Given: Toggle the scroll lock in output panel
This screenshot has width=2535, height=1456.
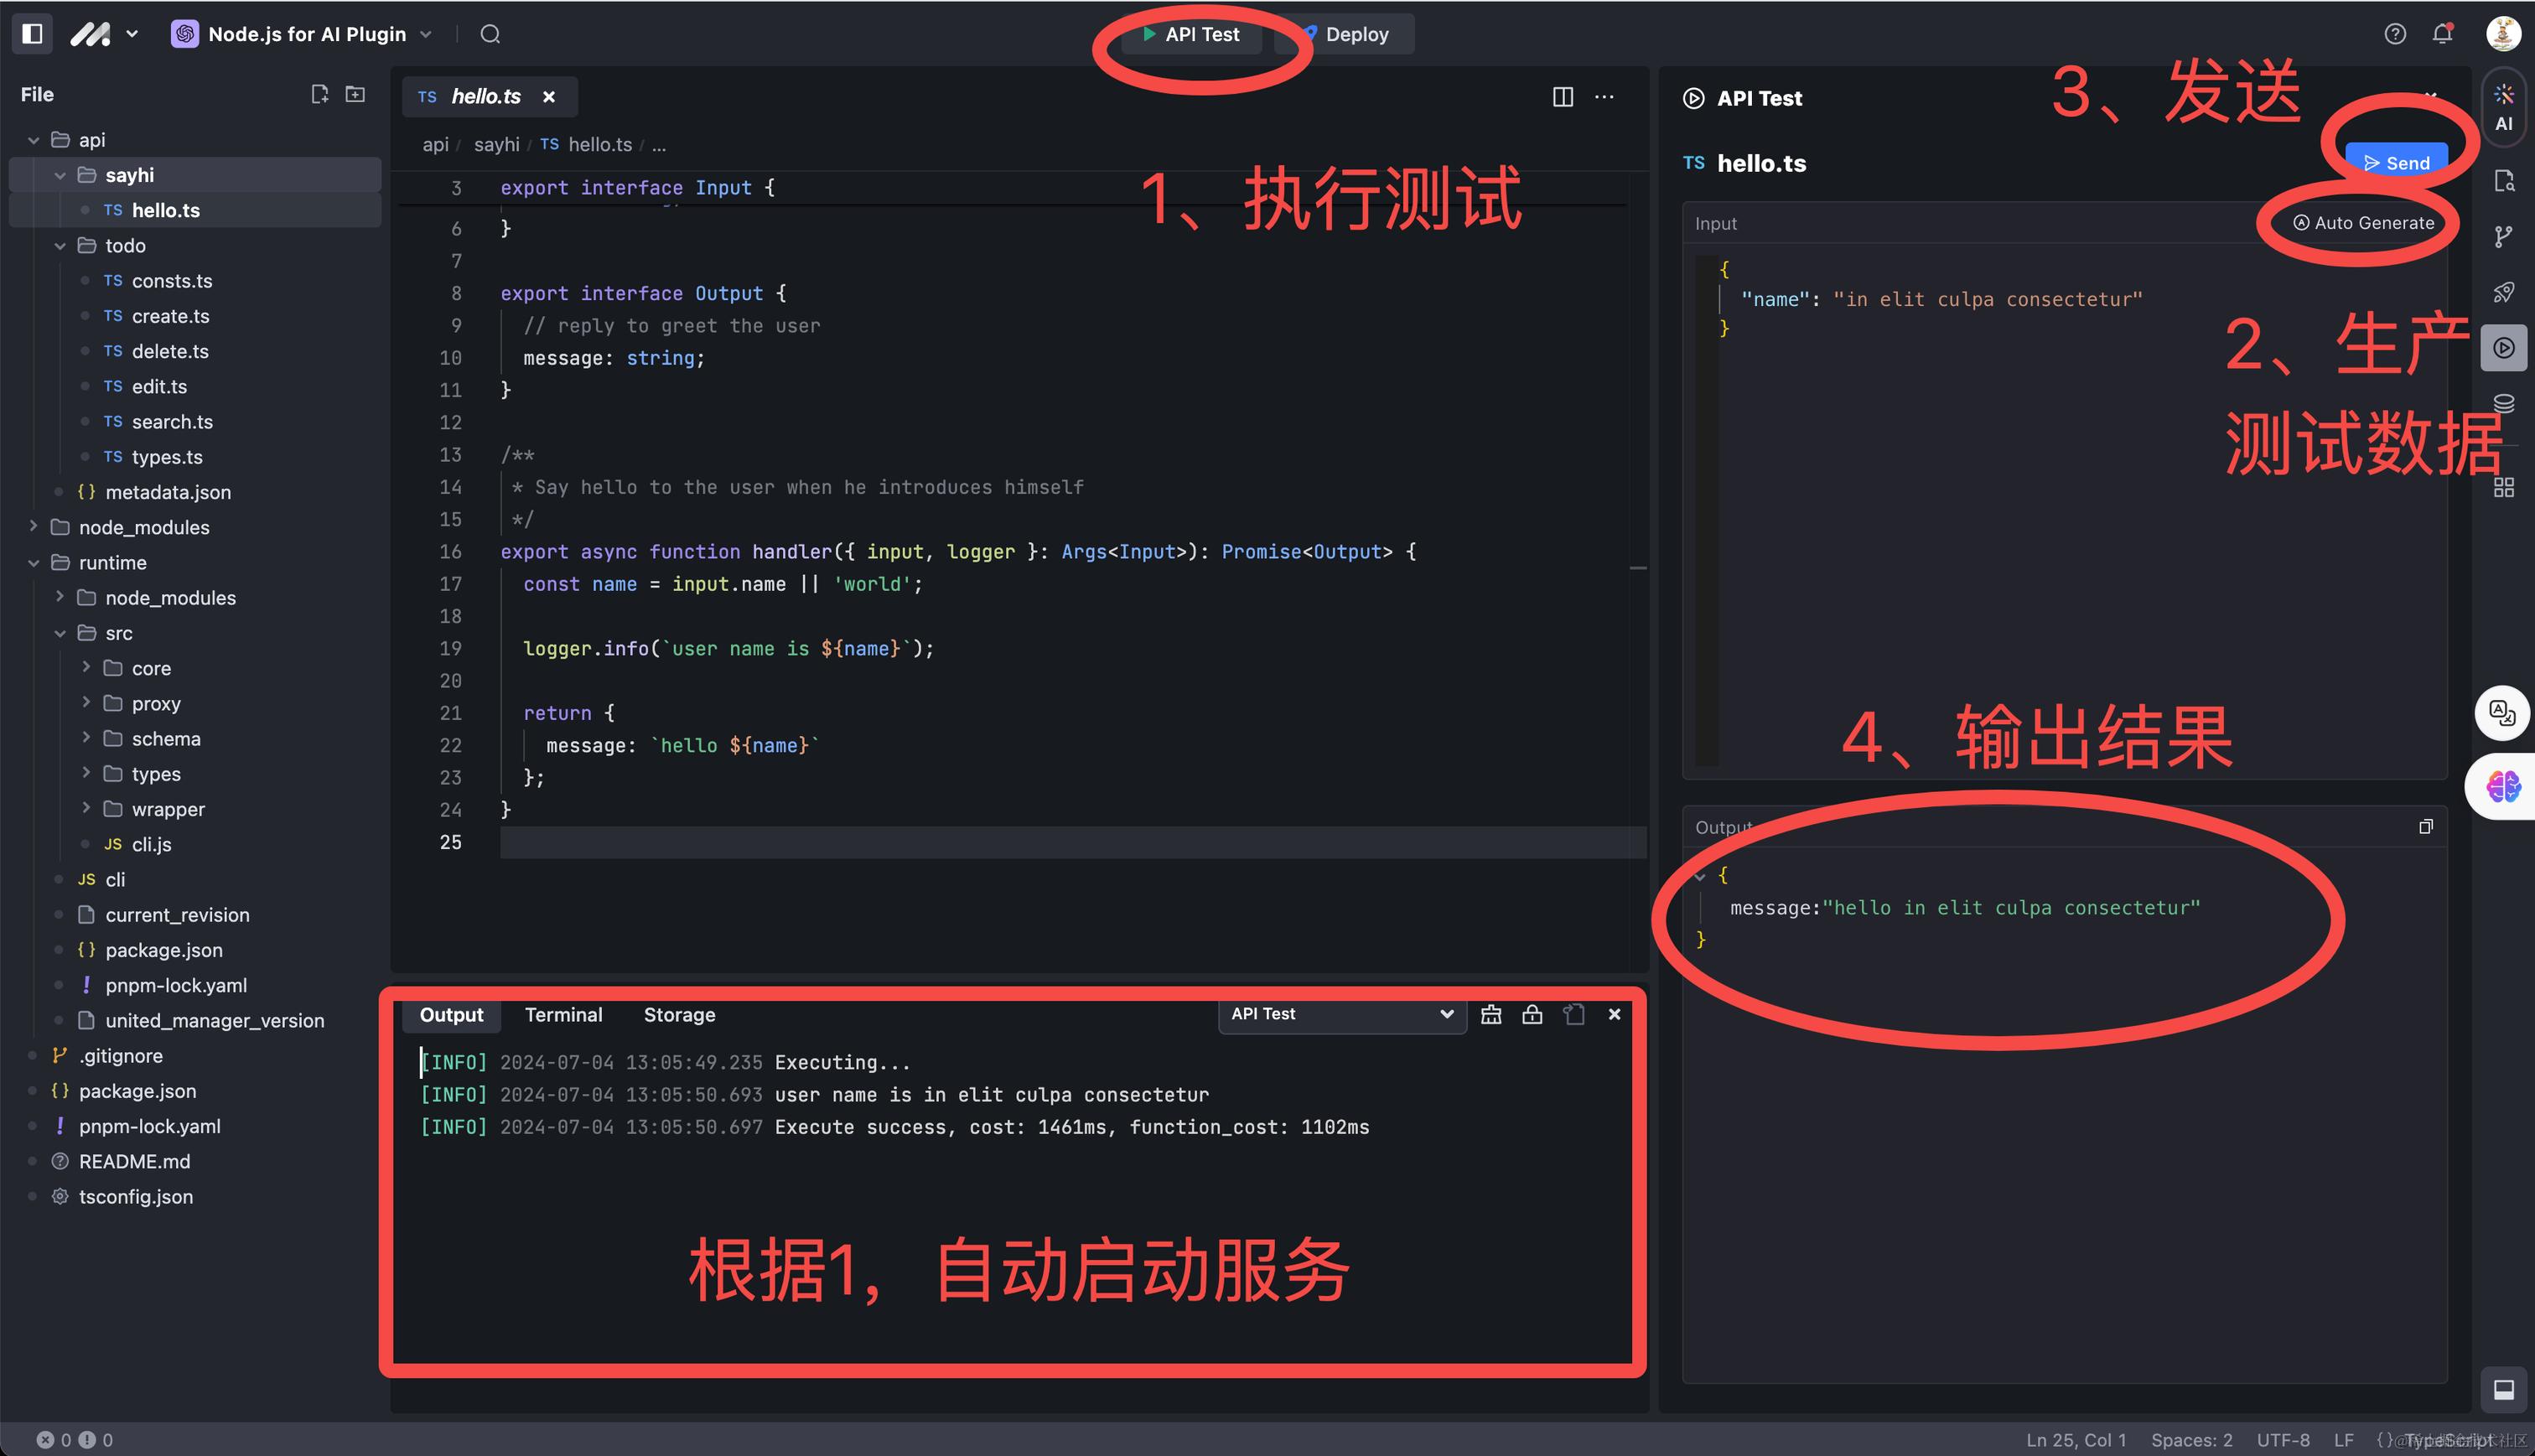Looking at the screenshot, I should pyautogui.click(x=1531, y=1014).
